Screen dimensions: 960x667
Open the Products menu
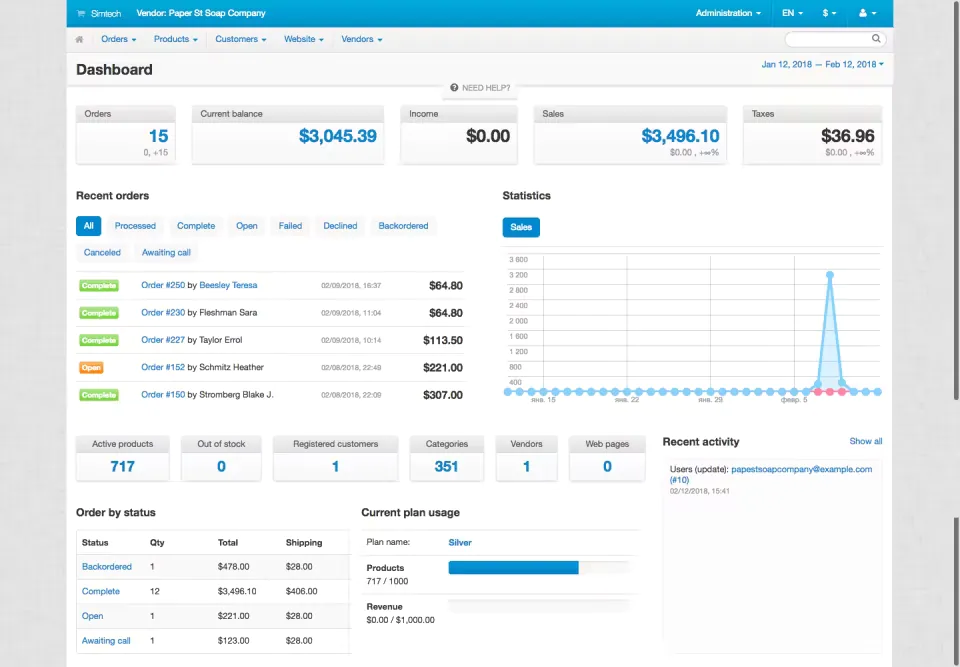[x=175, y=39]
